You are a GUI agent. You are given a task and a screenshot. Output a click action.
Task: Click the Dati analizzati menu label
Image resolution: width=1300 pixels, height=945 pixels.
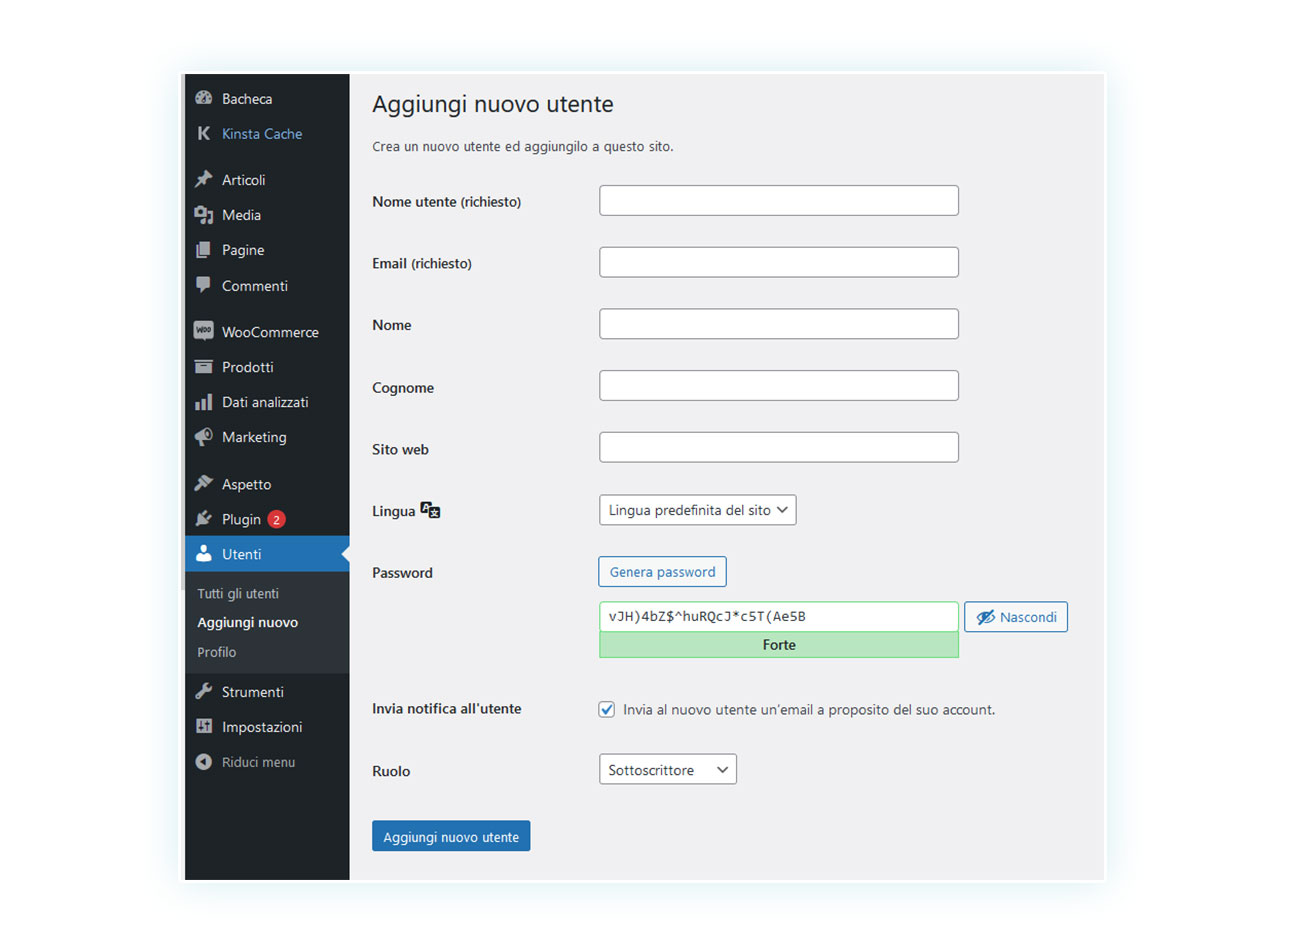(x=265, y=402)
